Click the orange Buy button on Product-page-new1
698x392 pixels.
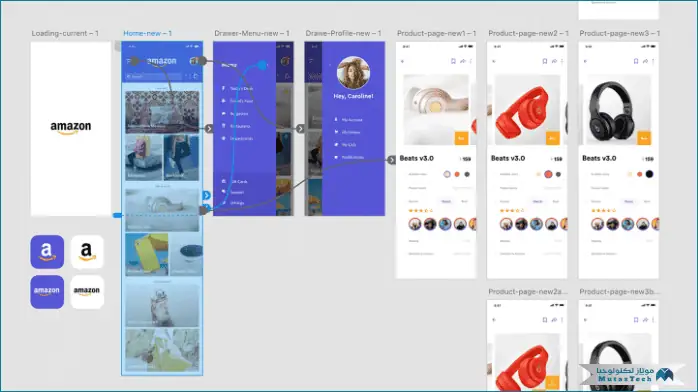pyautogui.click(x=461, y=138)
